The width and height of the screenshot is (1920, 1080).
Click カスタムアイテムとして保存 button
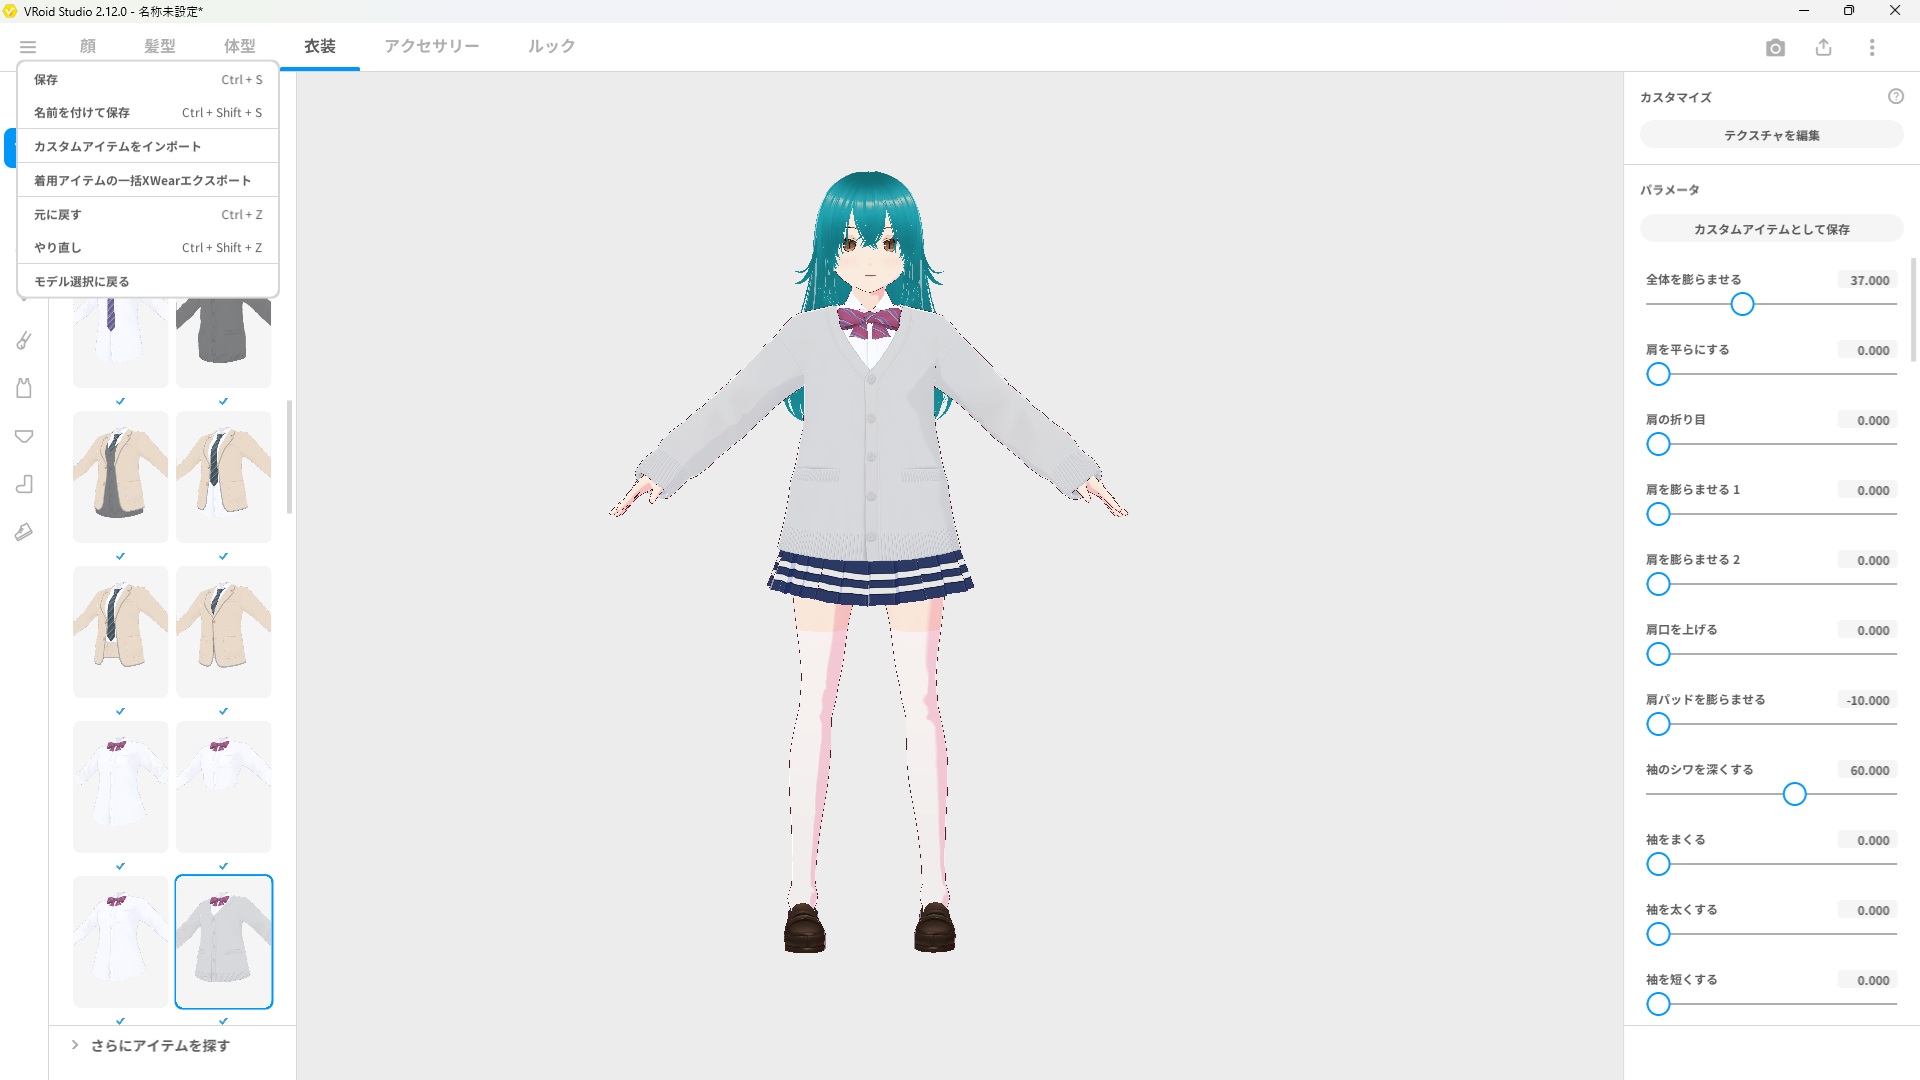(1770, 228)
